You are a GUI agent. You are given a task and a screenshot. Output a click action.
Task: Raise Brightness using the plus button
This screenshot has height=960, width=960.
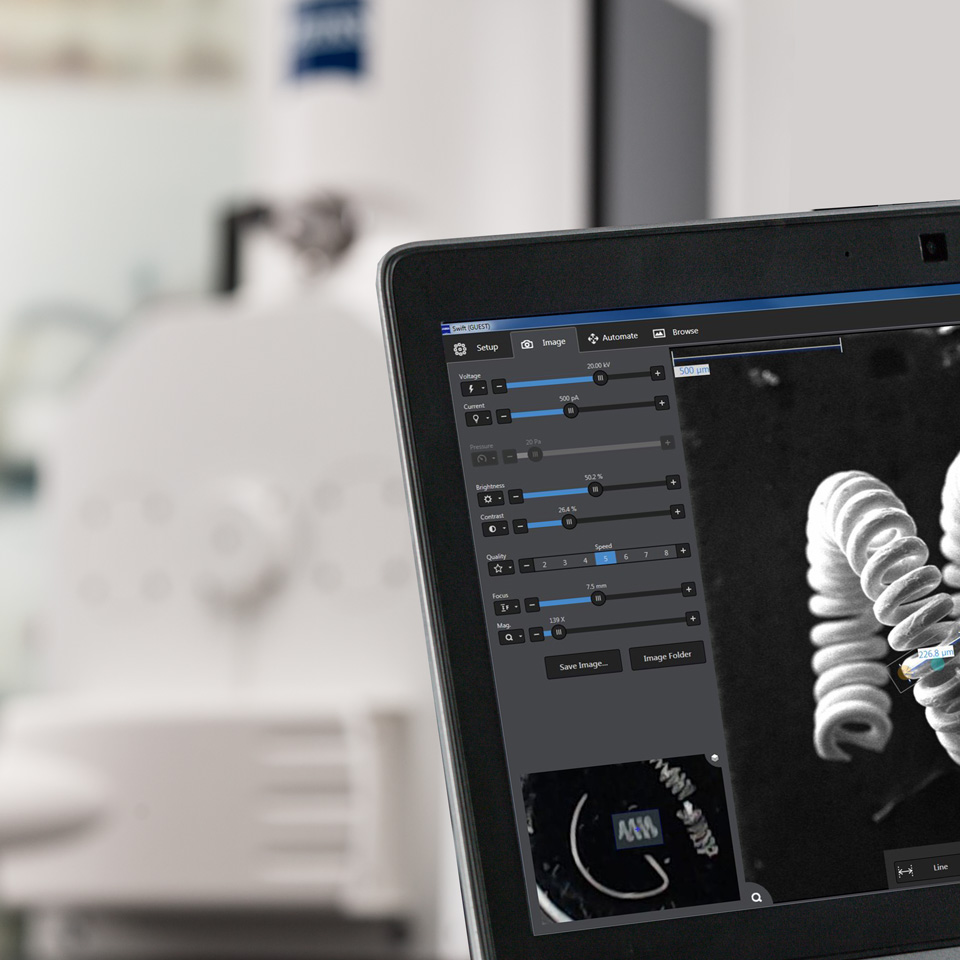point(673,482)
